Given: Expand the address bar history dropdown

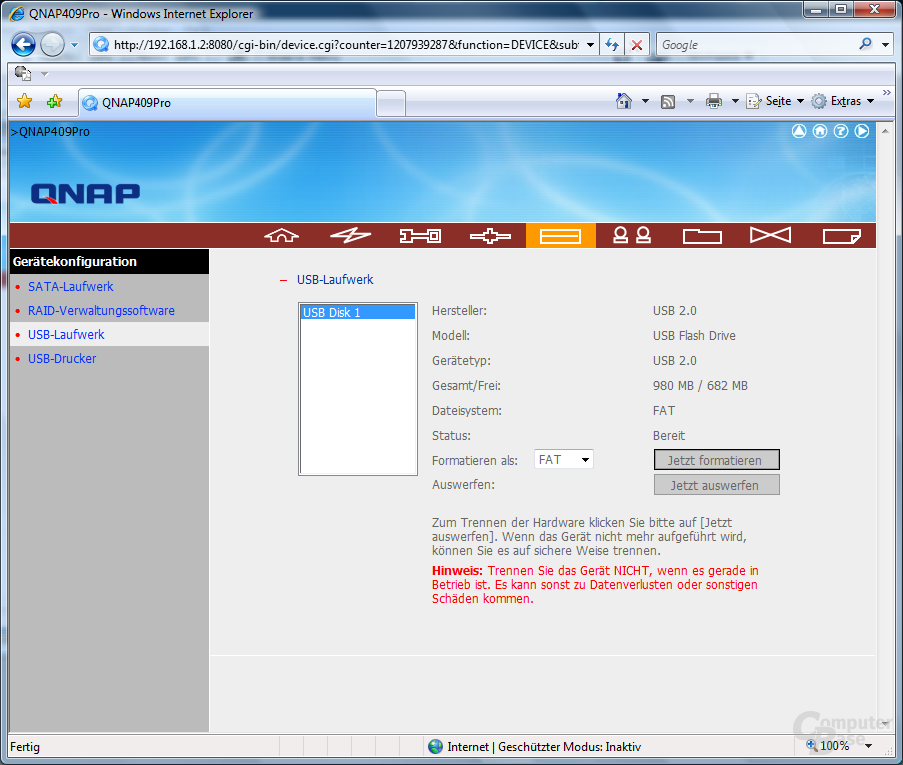Looking at the screenshot, I should coord(590,45).
